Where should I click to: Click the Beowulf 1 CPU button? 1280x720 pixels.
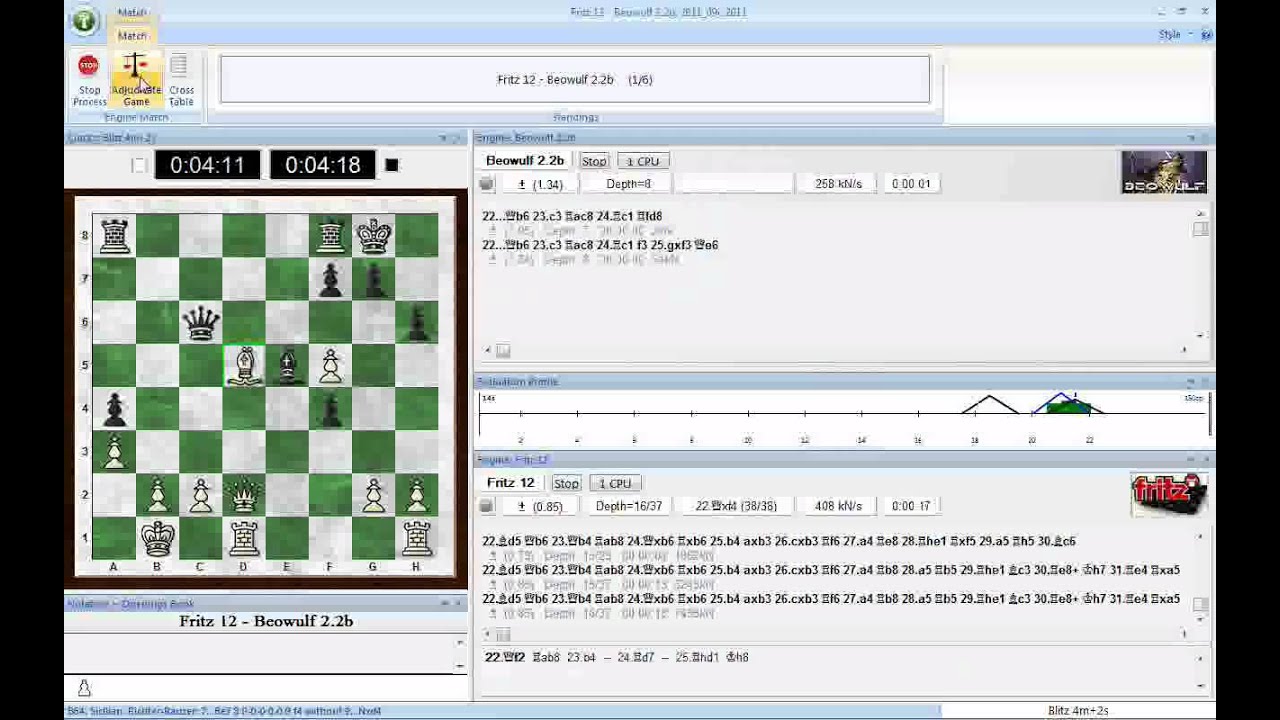[643, 161]
